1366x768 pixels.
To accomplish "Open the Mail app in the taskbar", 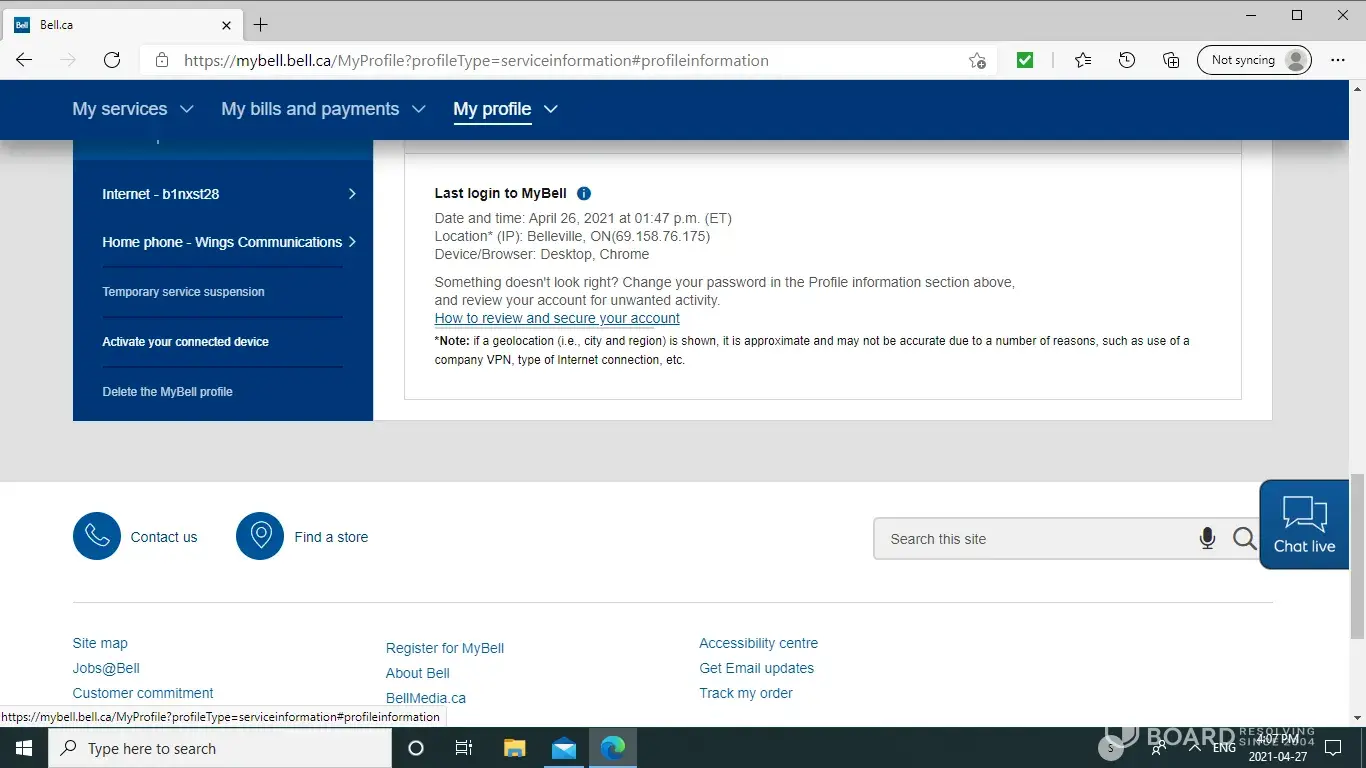I will [564, 748].
